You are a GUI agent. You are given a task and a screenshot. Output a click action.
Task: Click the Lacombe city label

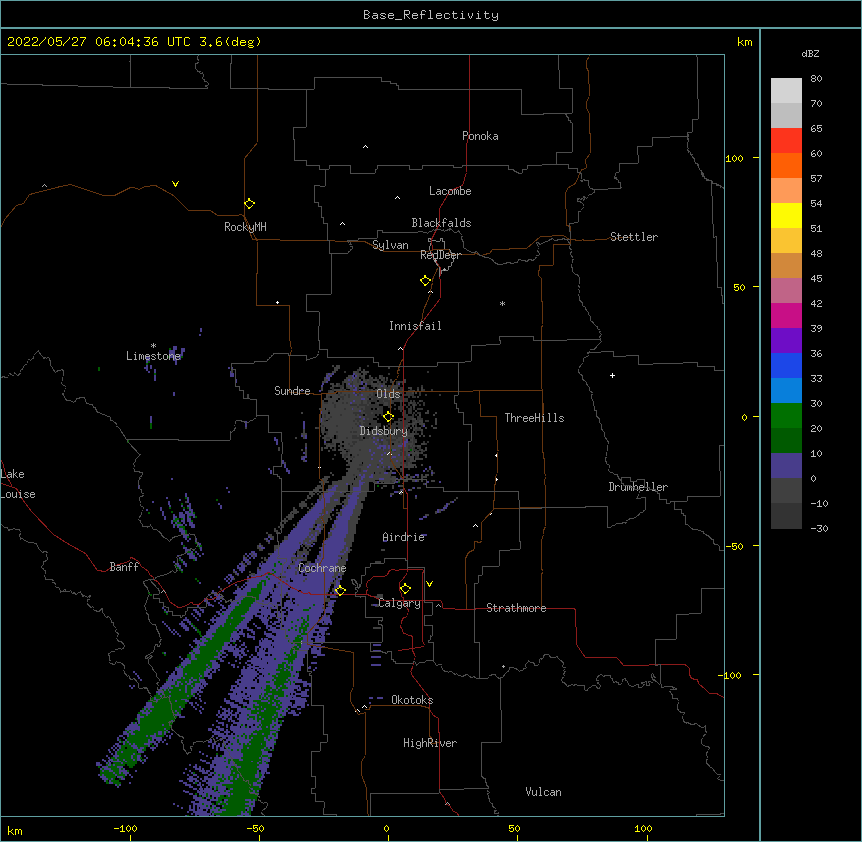click(x=450, y=191)
